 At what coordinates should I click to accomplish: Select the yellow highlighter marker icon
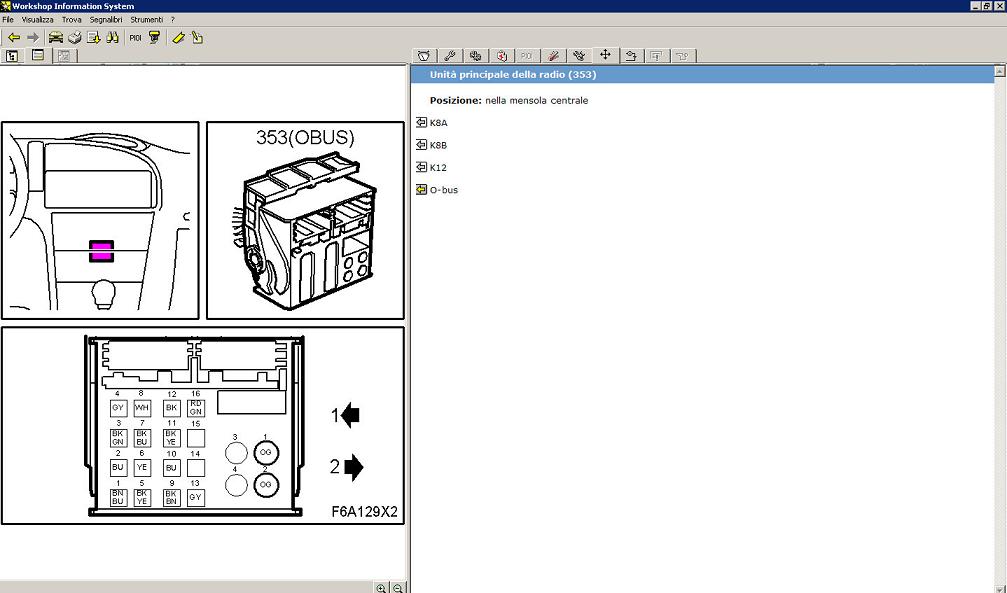179,38
